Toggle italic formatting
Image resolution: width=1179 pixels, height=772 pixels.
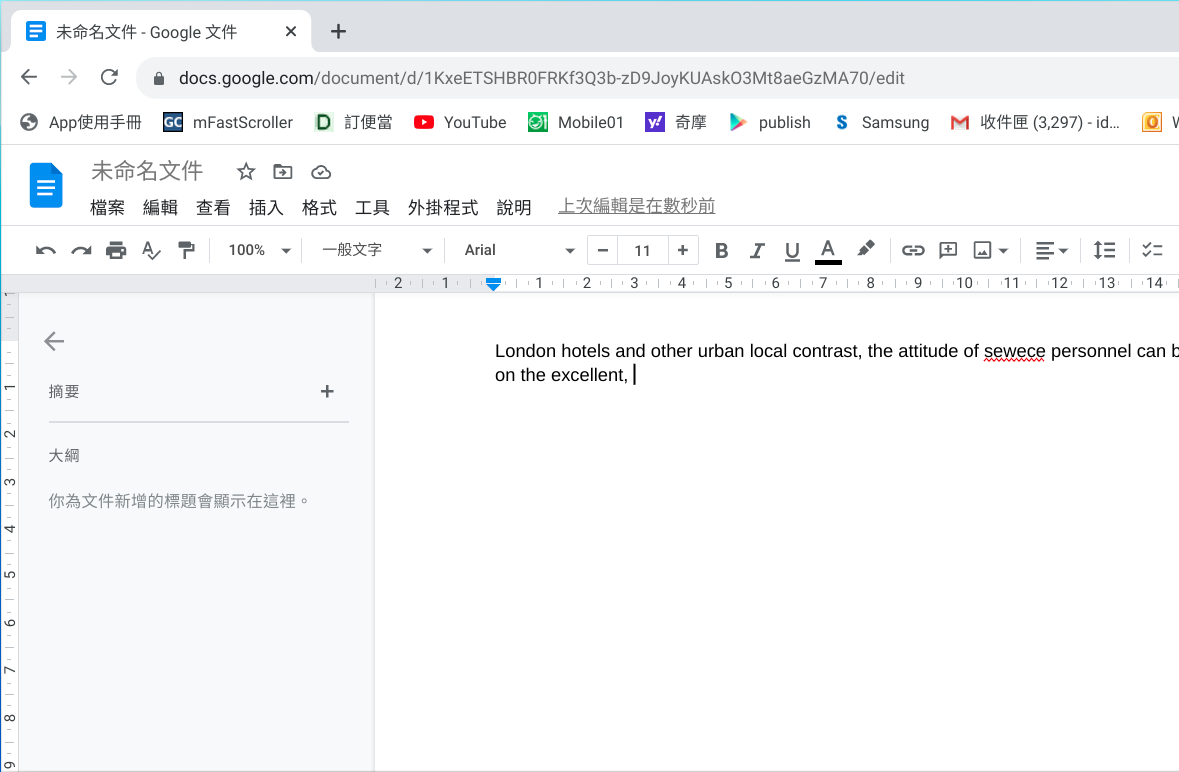click(757, 250)
